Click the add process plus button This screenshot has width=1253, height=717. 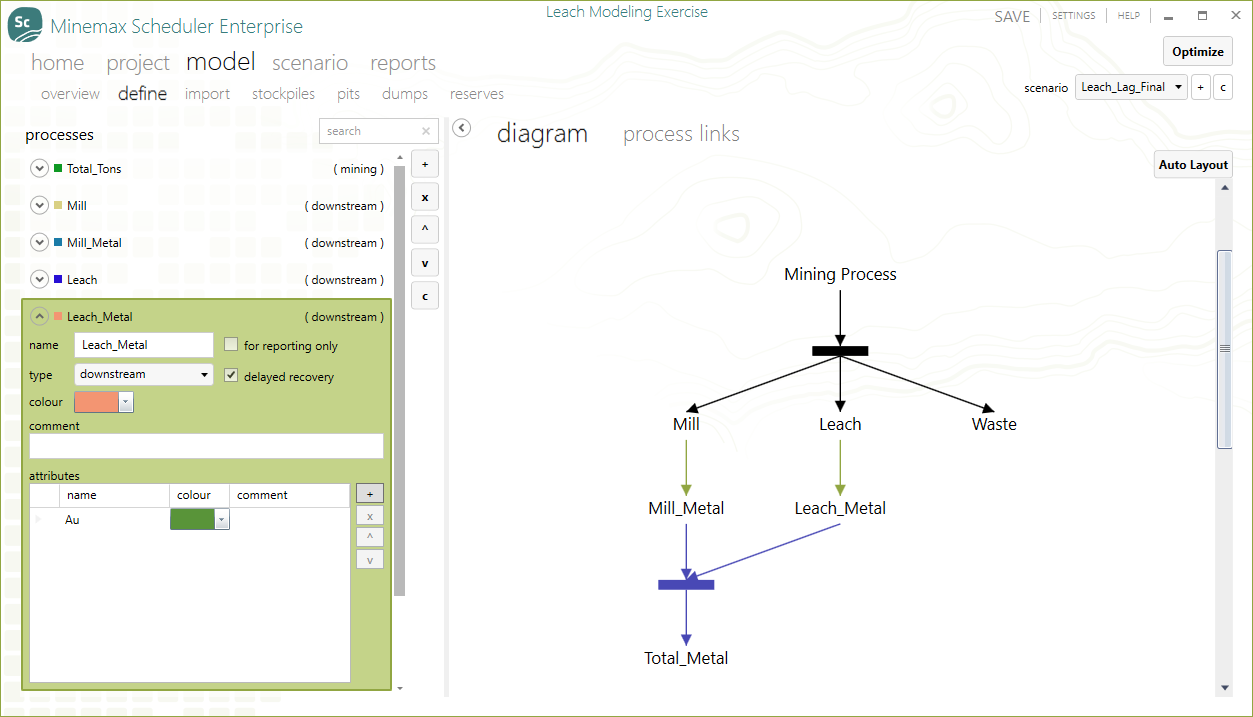425,163
